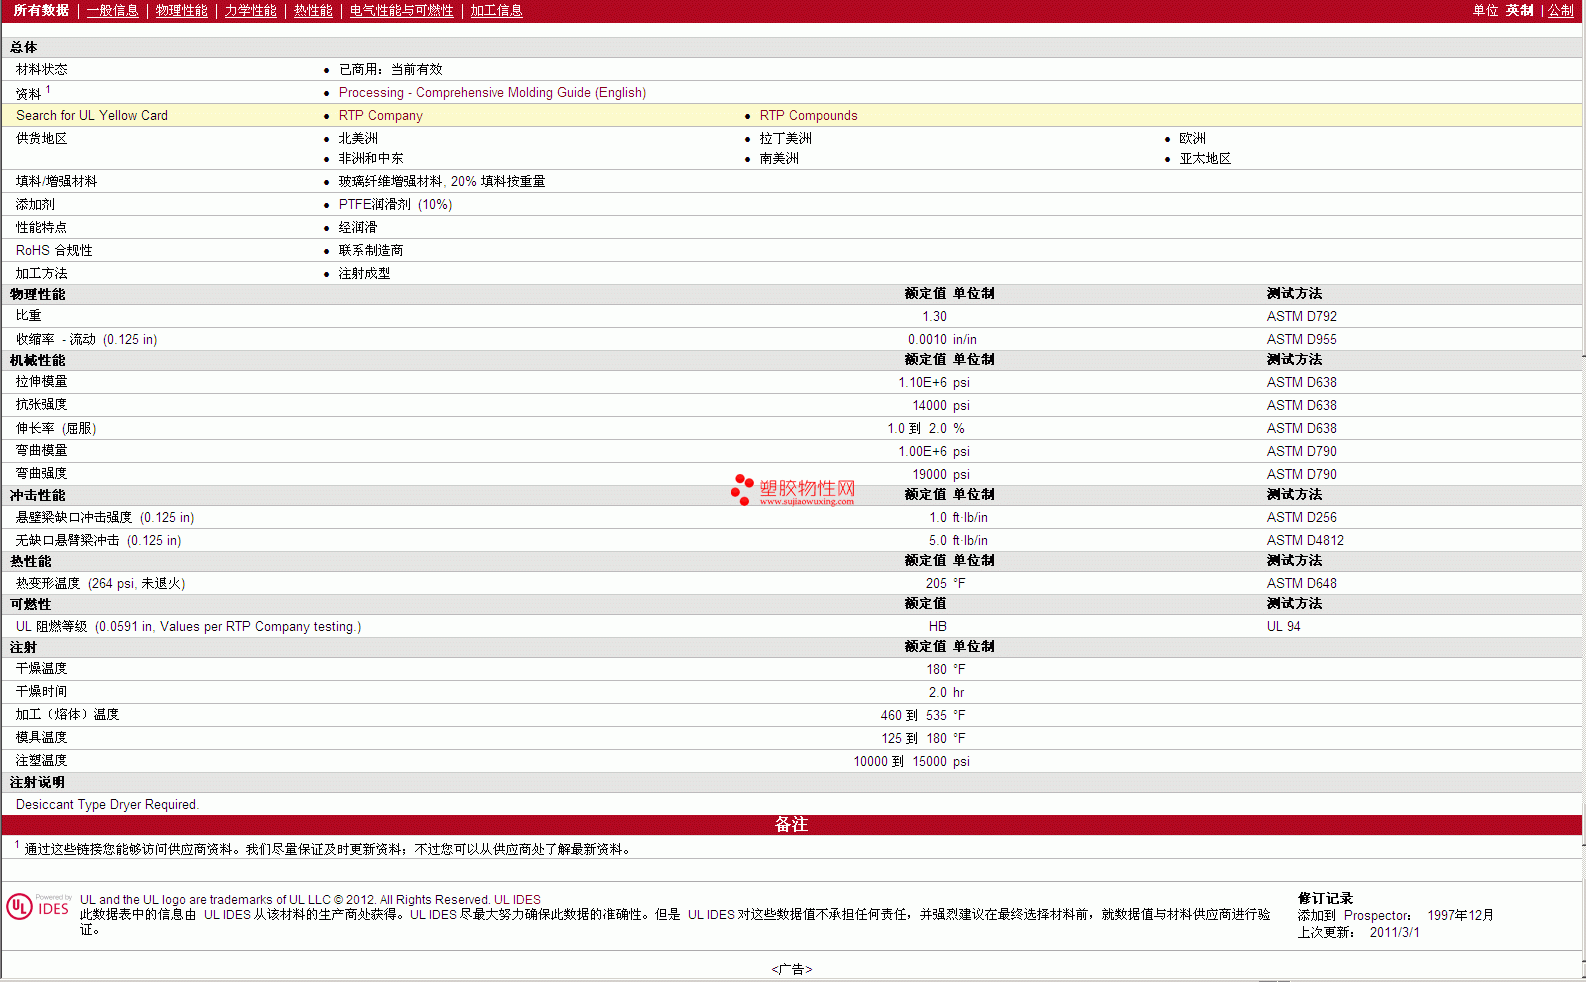The height and width of the screenshot is (982, 1586).
Task: Click the ASTM D4812 test method
Action: (x=1305, y=540)
